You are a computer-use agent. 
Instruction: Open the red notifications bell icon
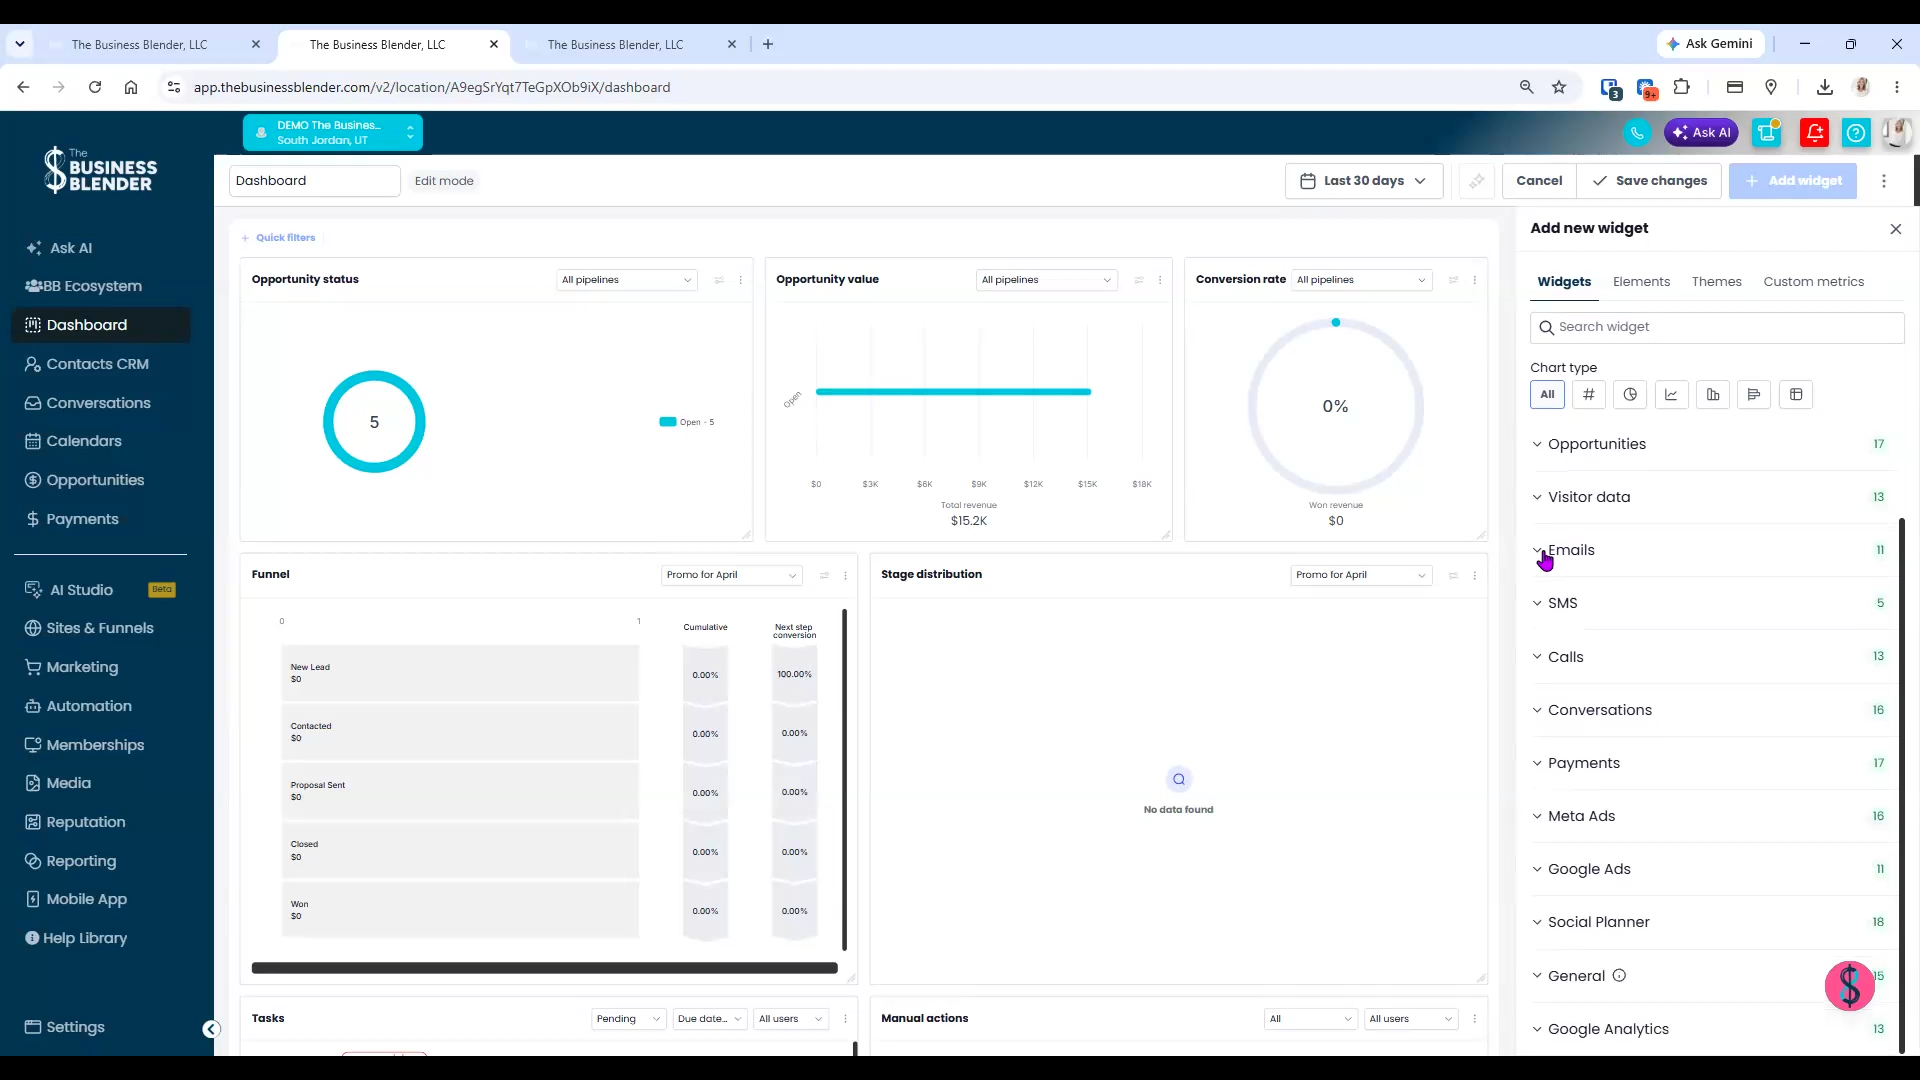click(1815, 132)
